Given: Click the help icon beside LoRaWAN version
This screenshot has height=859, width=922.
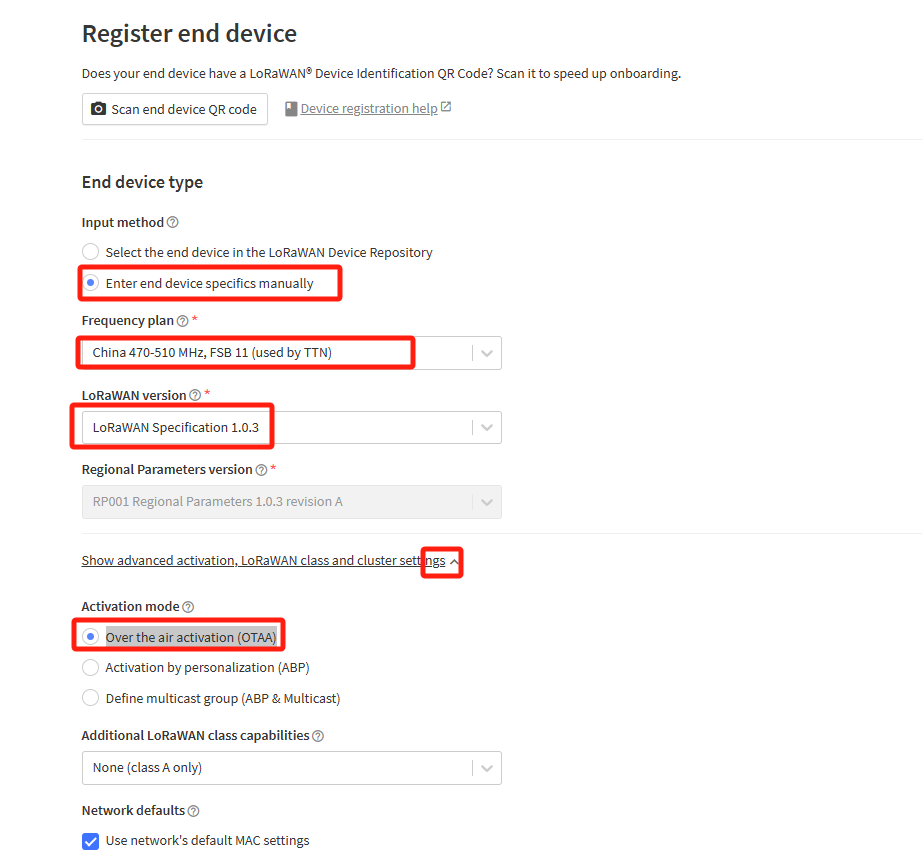Looking at the screenshot, I should (x=195, y=396).
